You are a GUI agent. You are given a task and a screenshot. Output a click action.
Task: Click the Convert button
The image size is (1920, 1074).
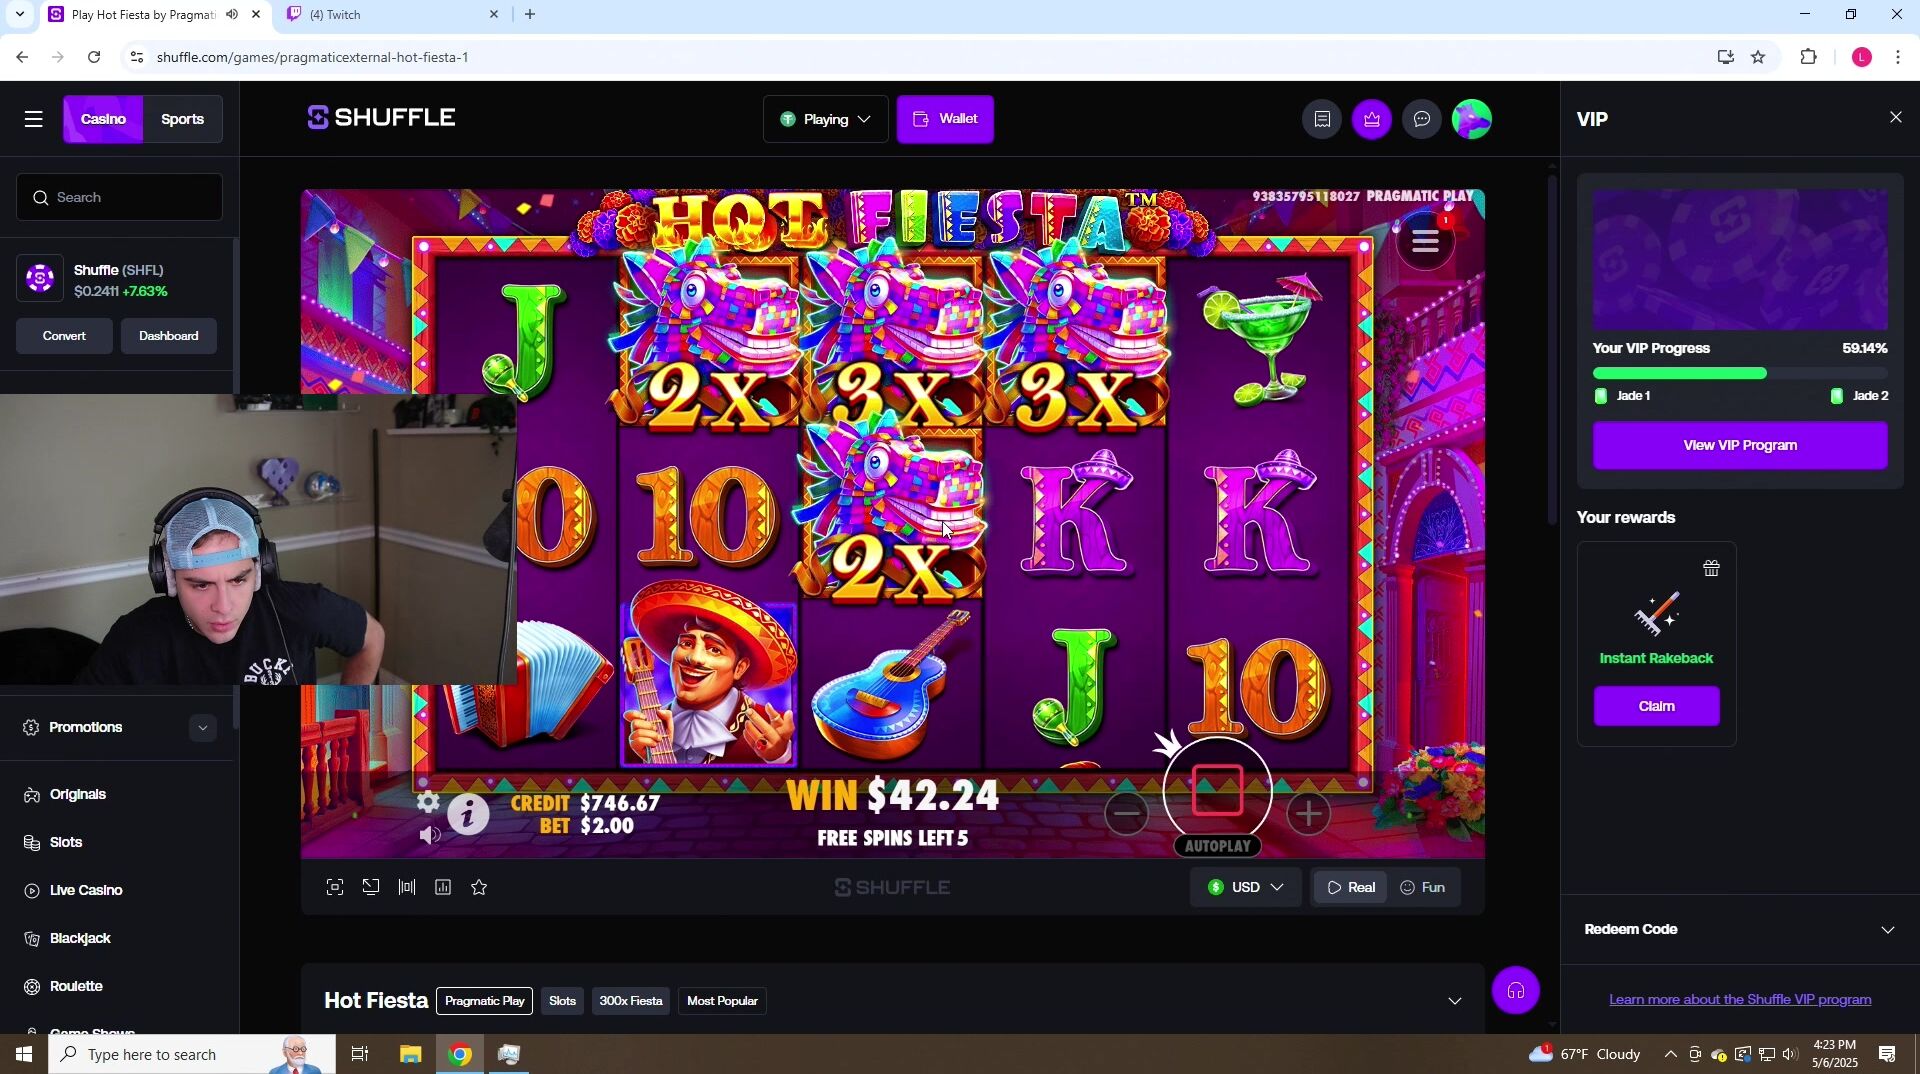[64, 336]
